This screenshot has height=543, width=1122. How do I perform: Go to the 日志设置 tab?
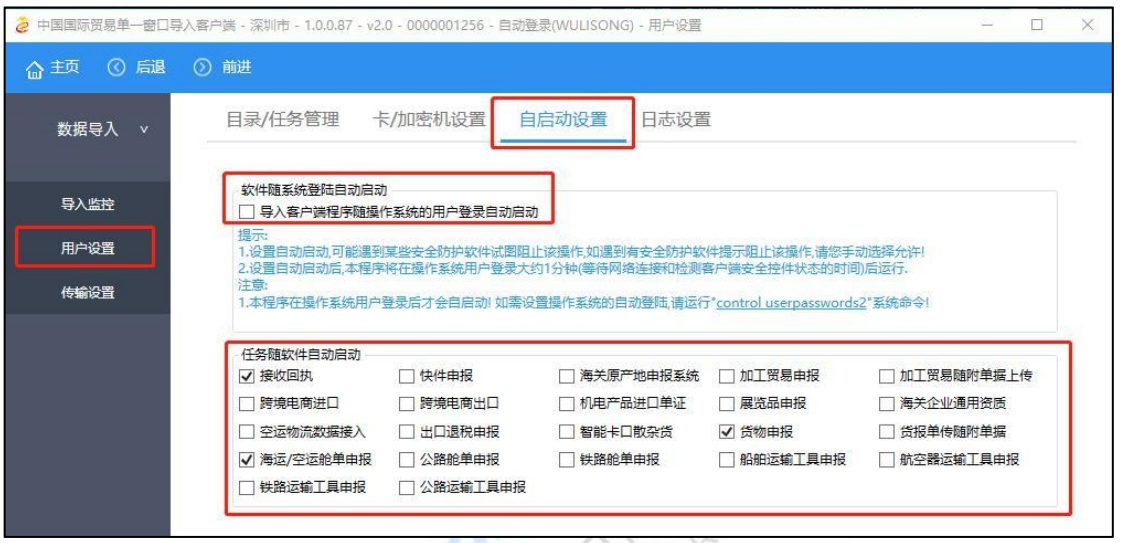(x=675, y=120)
